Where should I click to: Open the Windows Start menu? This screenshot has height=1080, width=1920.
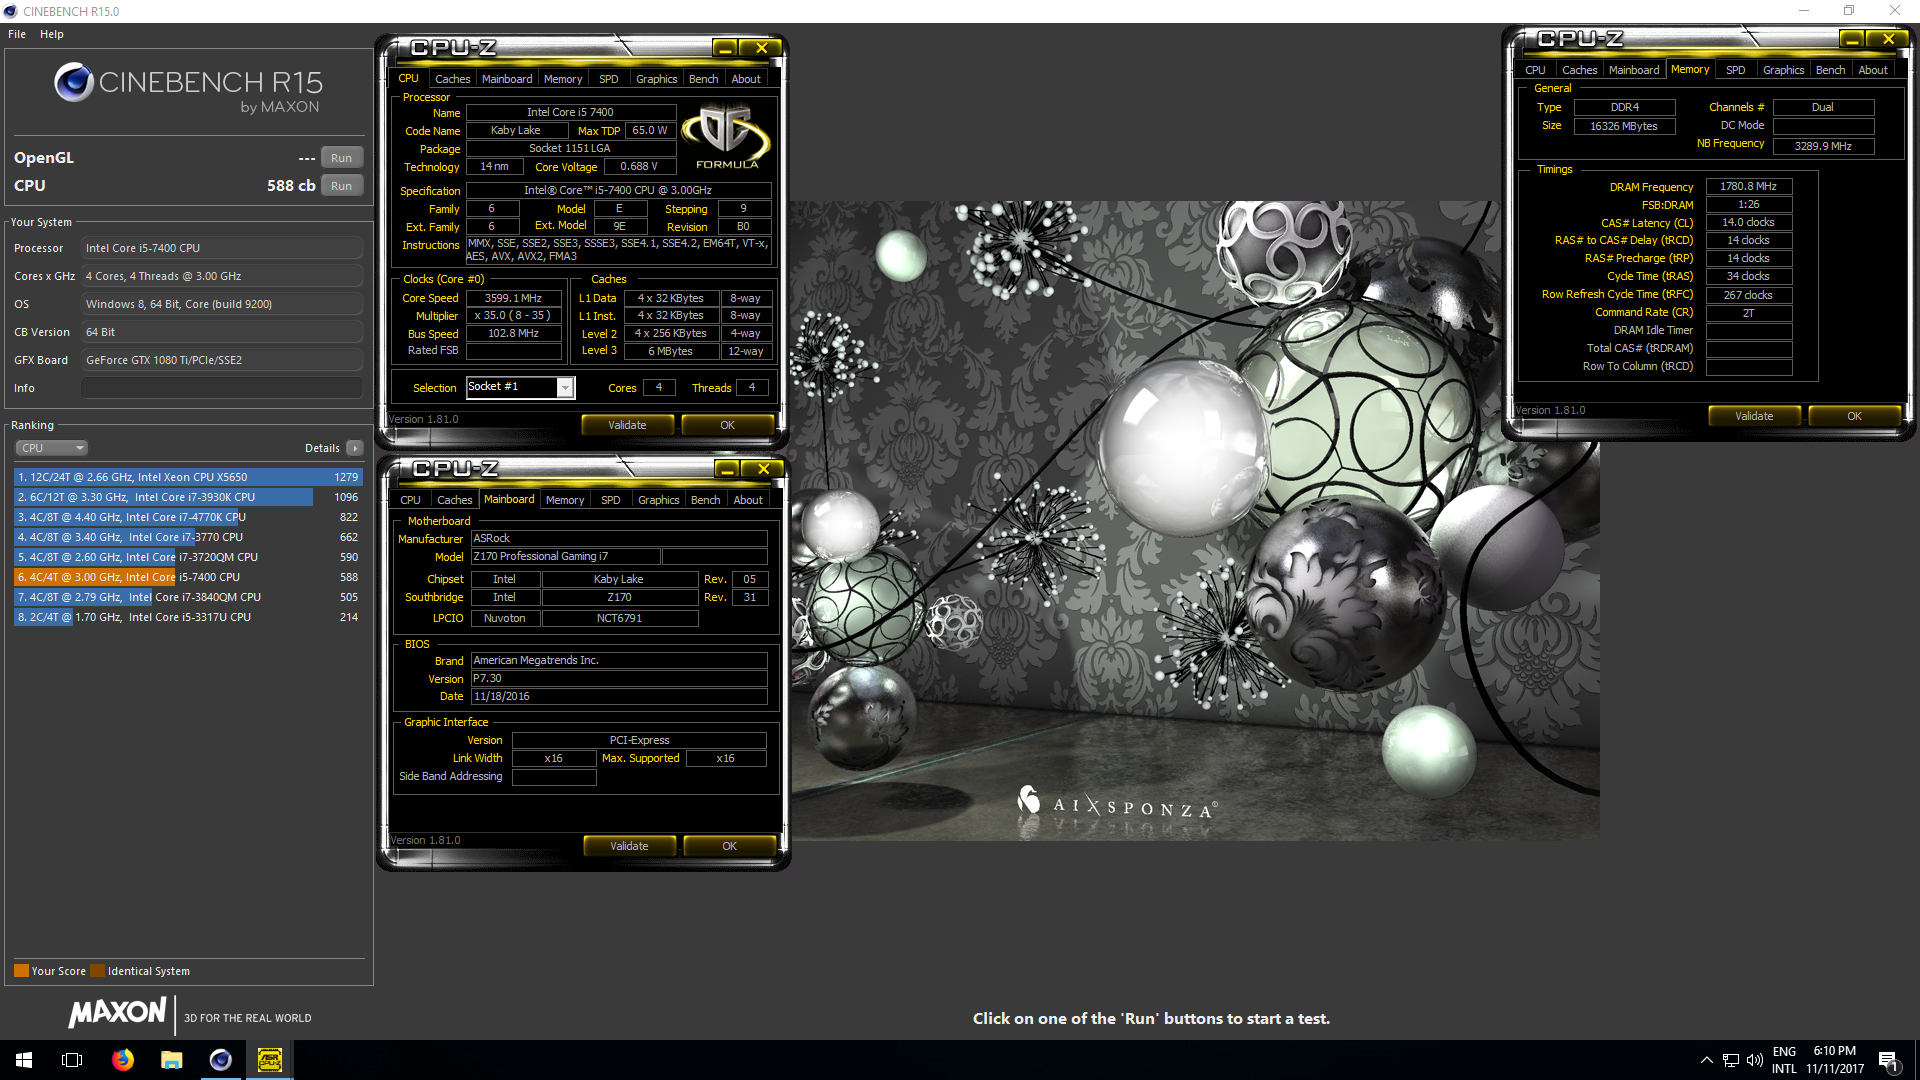tap(24, 1060)
